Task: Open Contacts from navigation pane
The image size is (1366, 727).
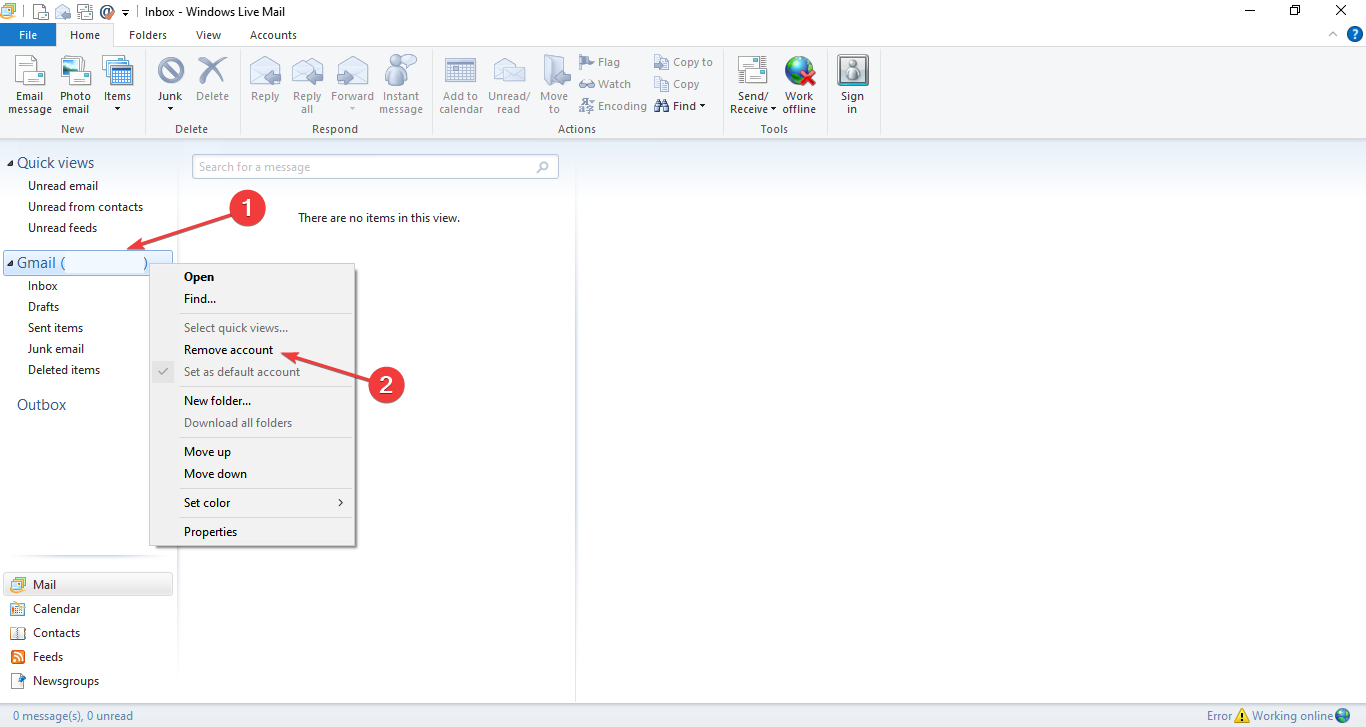Action: click(88, 633)
